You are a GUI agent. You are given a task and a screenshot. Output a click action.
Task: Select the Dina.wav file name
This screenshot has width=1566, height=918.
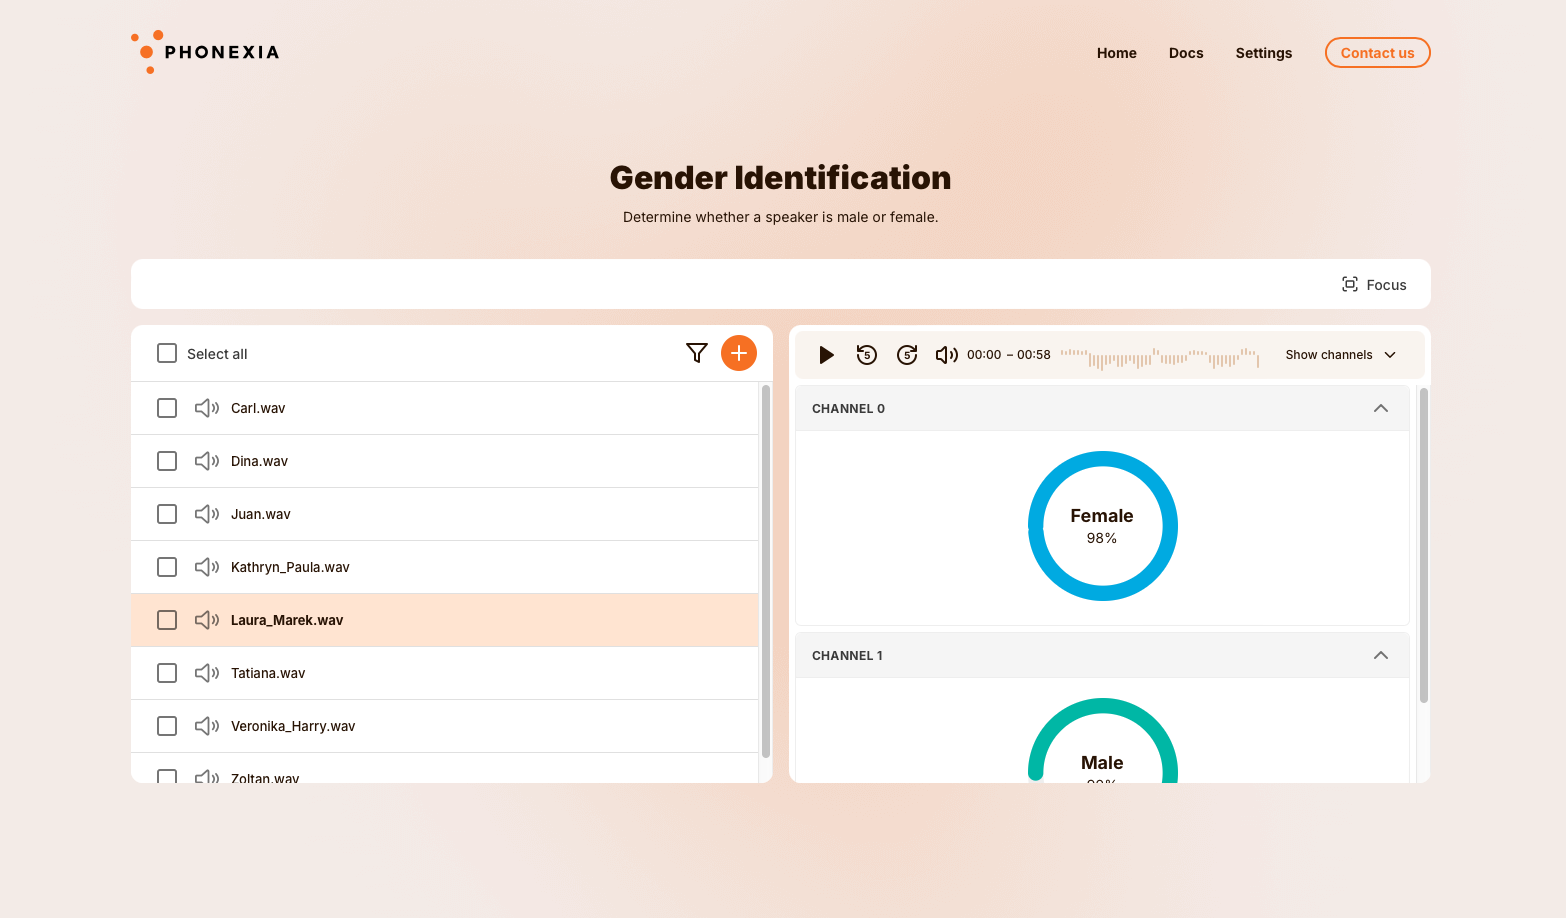259,461
